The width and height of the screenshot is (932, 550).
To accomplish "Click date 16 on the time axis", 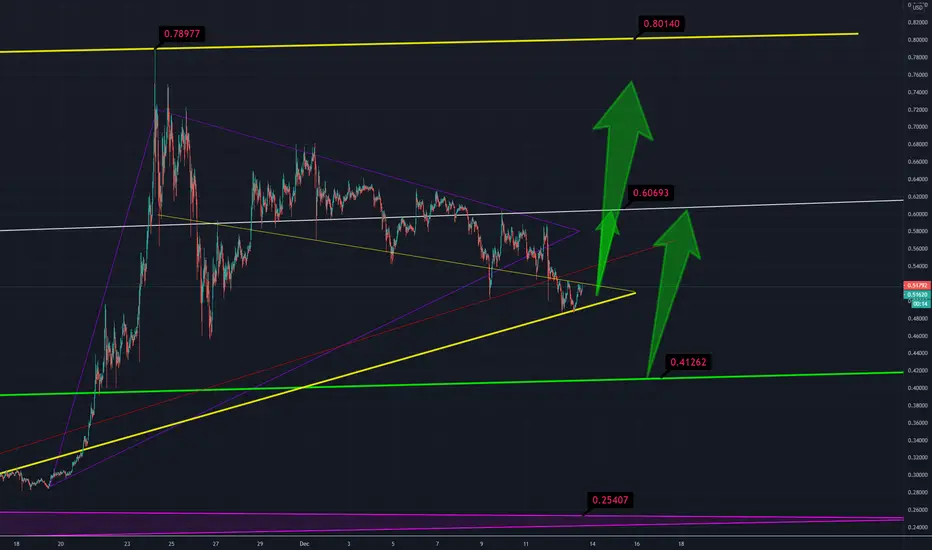I will click(x=637, y=544).
